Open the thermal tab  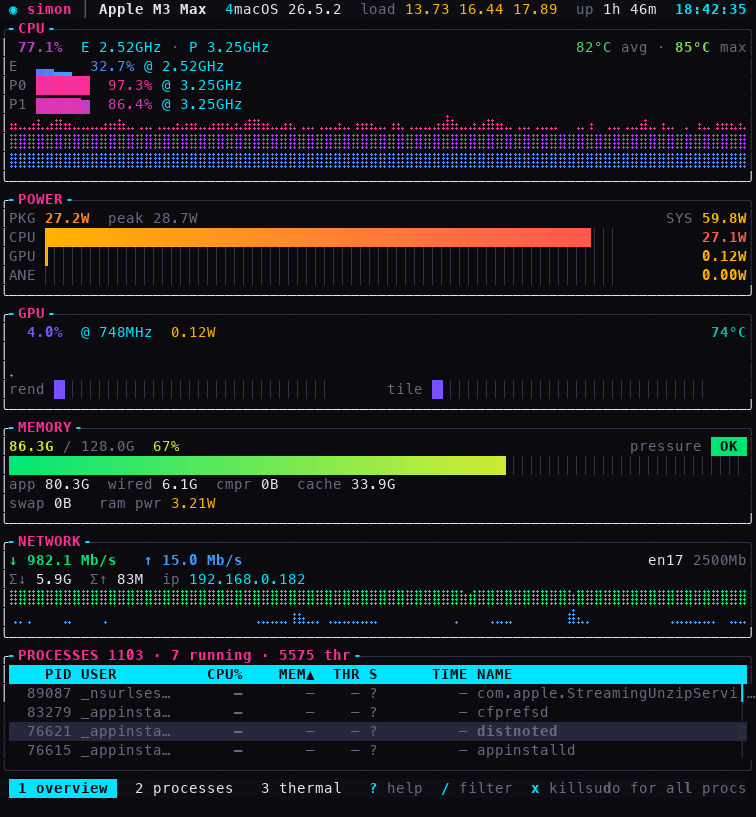pyautogui.click(x=301, y=788)
